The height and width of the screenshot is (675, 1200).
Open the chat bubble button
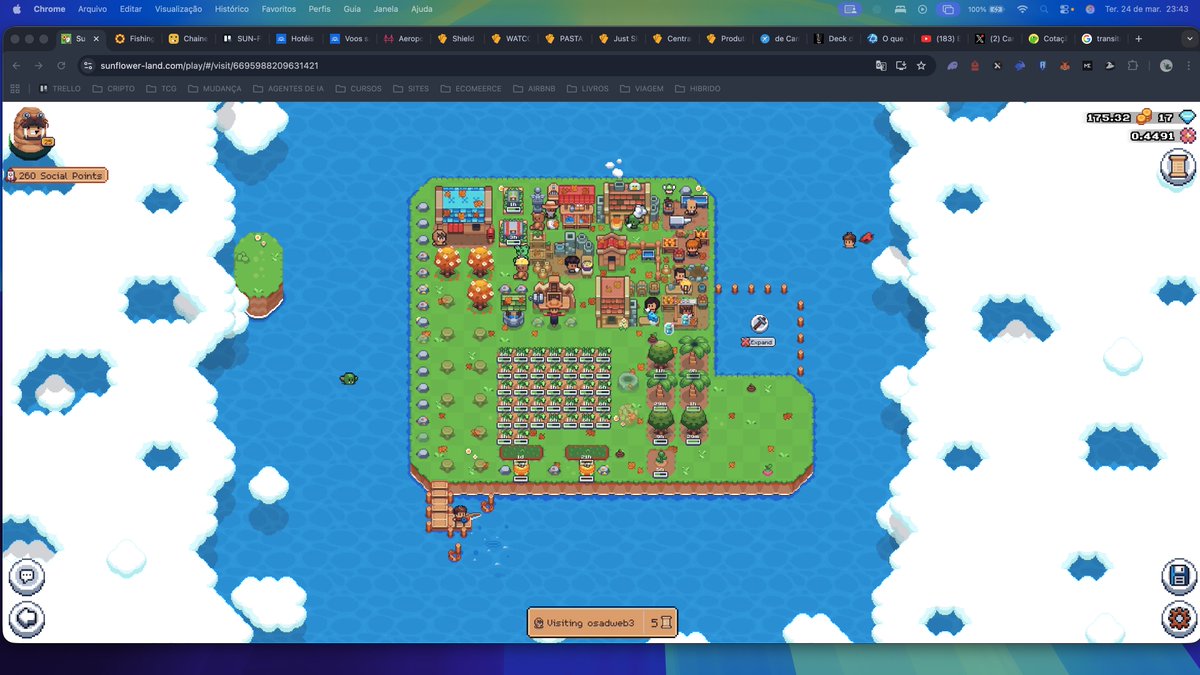[27, 578]
